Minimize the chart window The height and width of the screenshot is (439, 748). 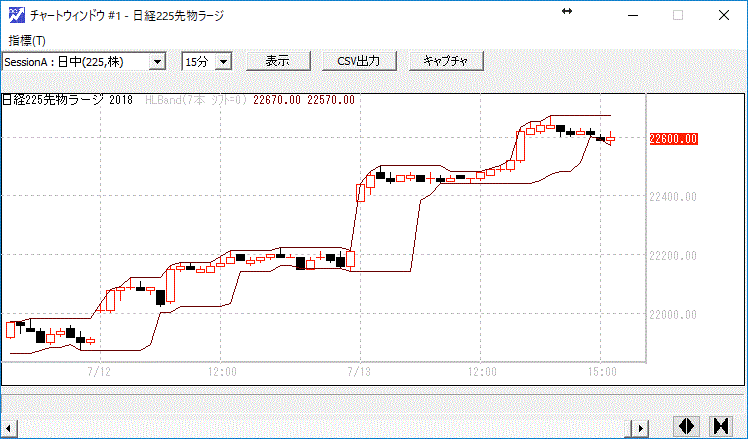click(633, 15)
